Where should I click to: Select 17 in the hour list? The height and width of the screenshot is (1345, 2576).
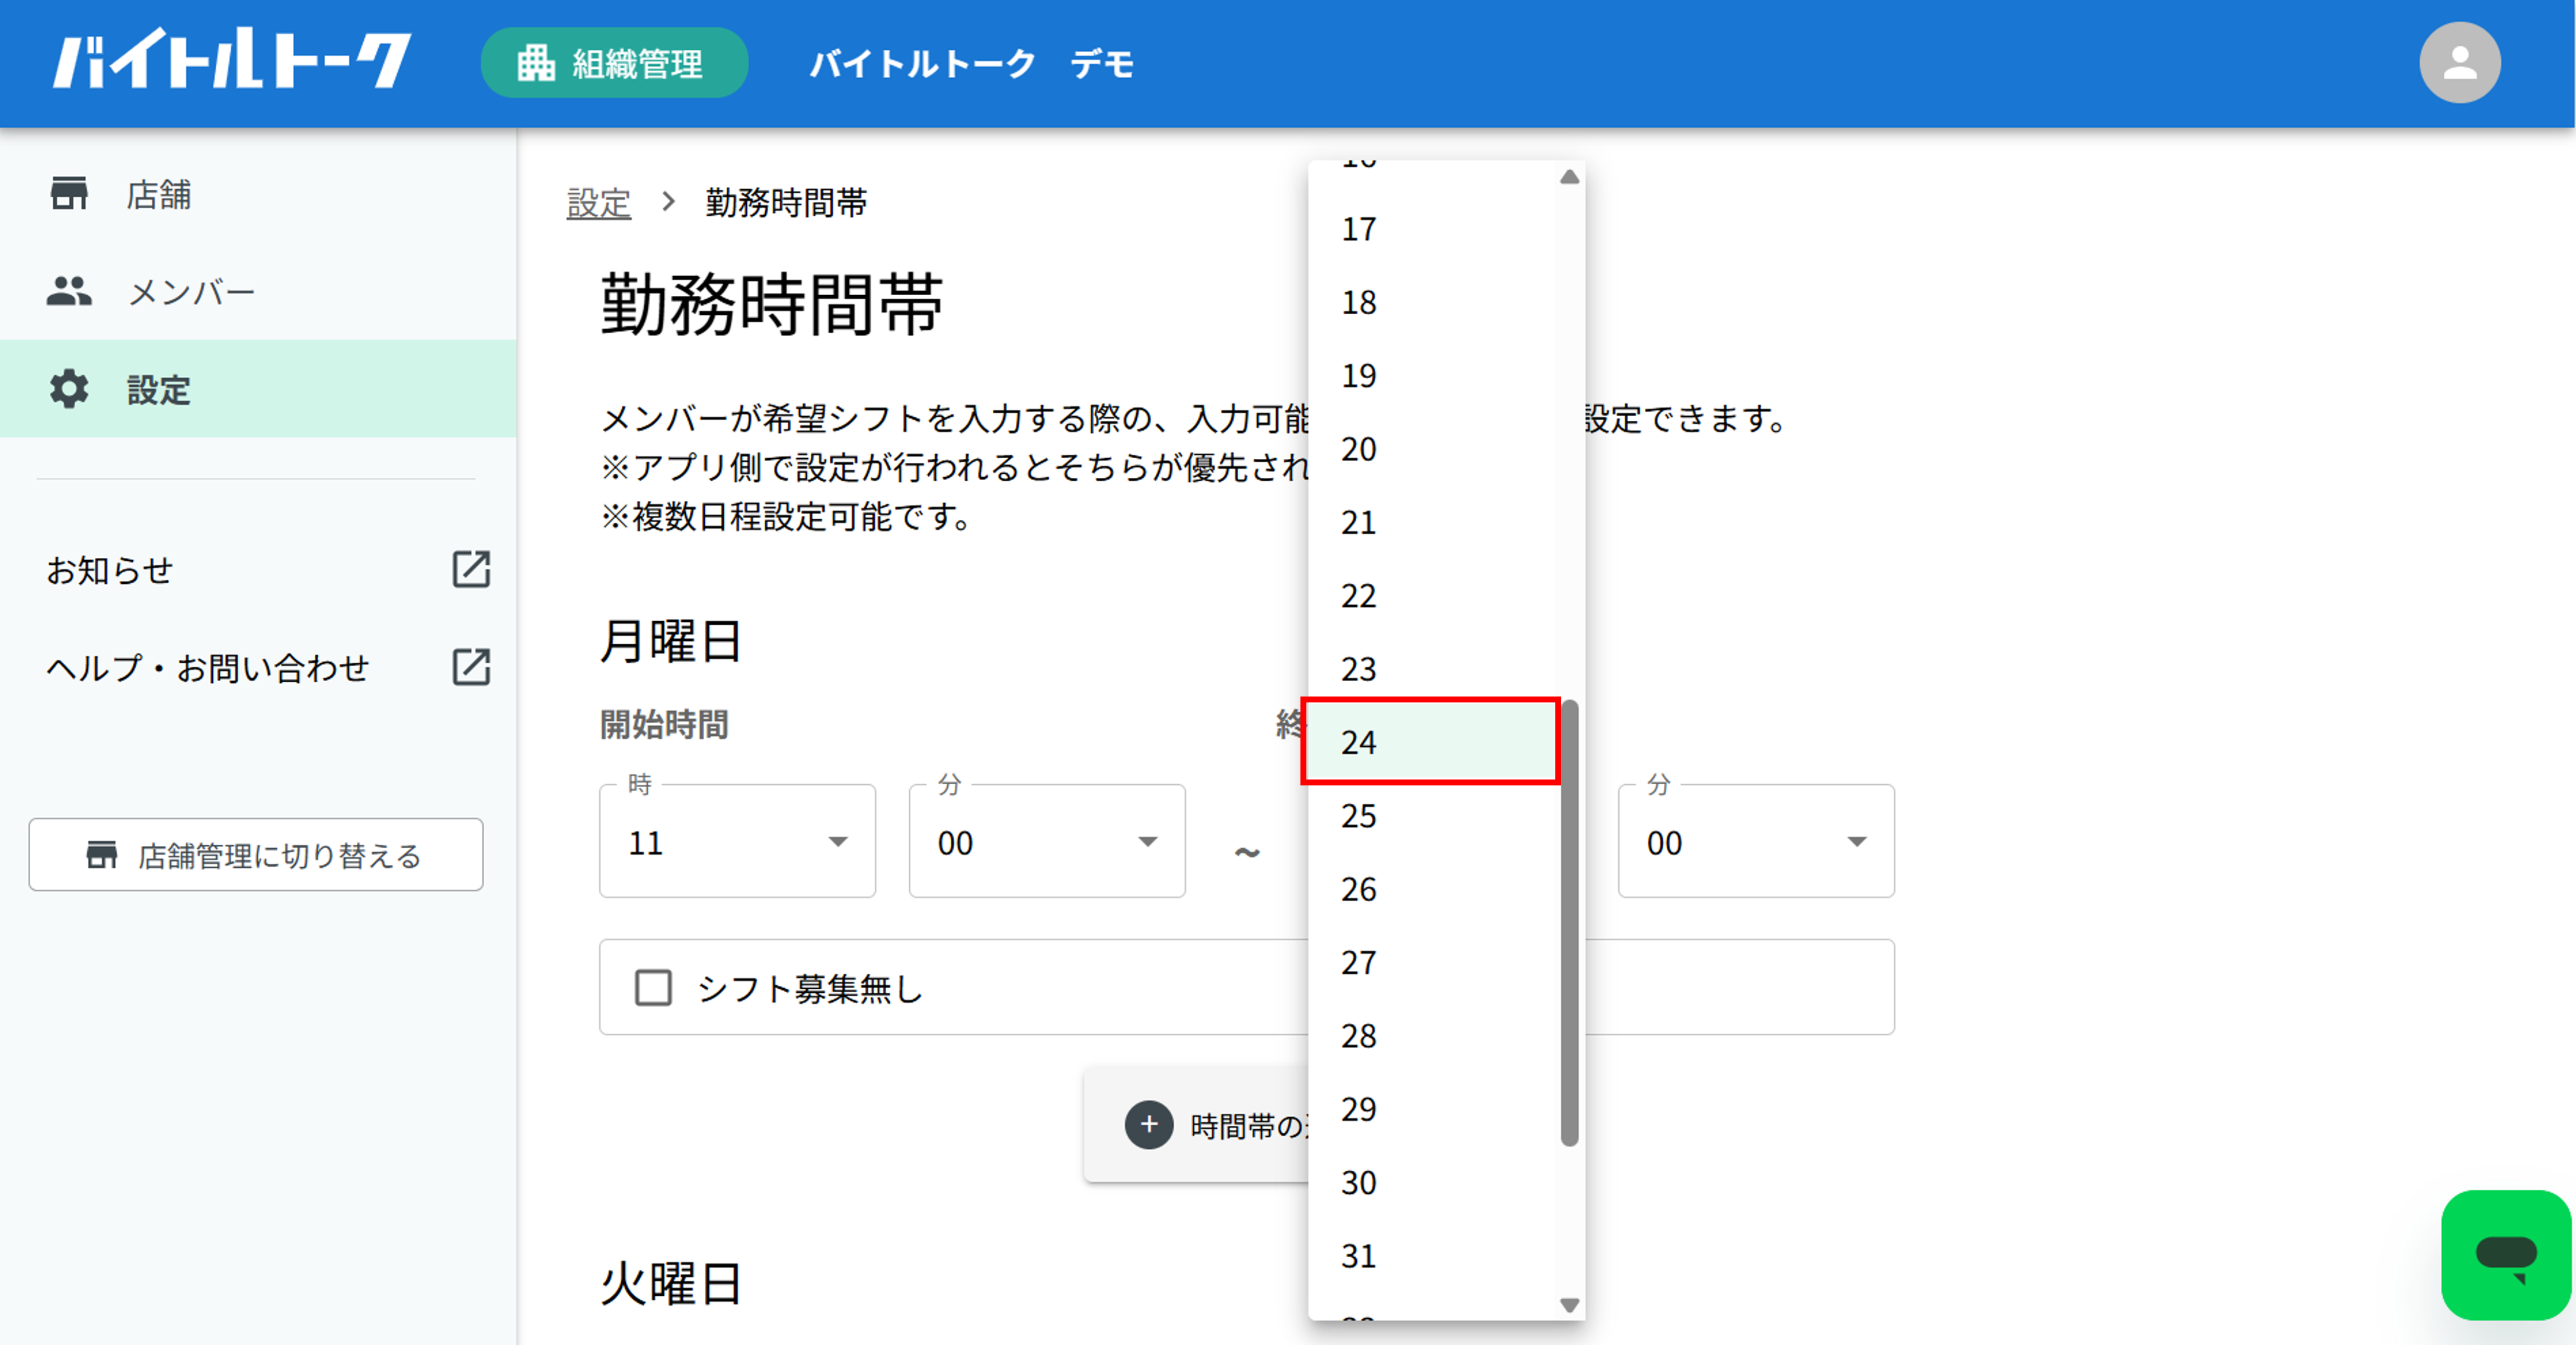click(1434, 229)
